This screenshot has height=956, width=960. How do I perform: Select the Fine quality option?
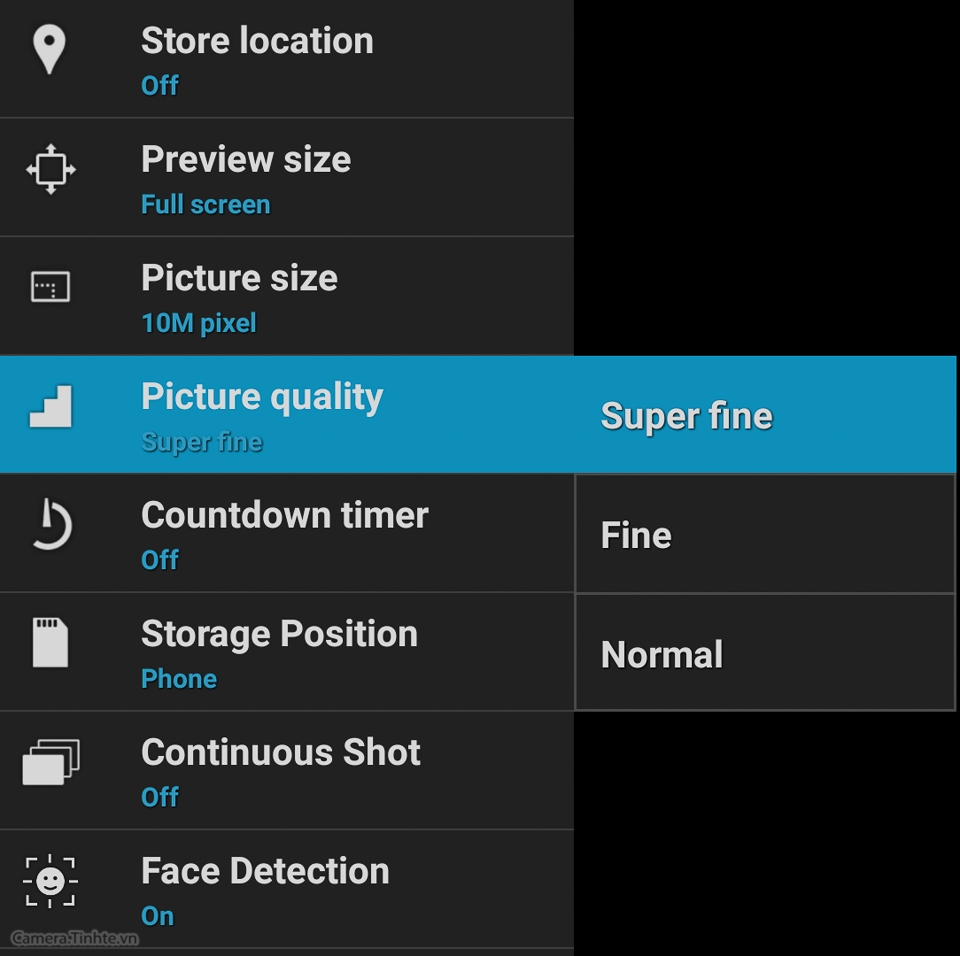(x=765, y=534)
